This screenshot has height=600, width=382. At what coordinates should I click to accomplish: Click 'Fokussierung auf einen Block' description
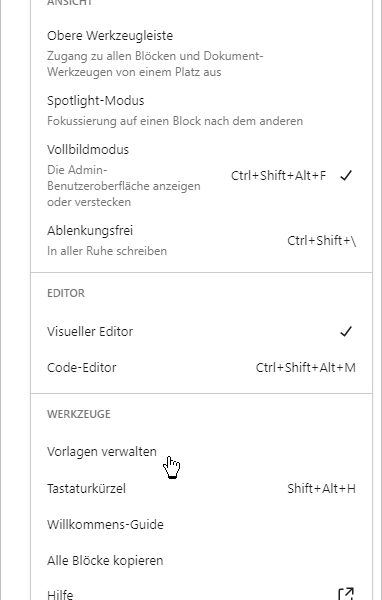tap(175, 121)
